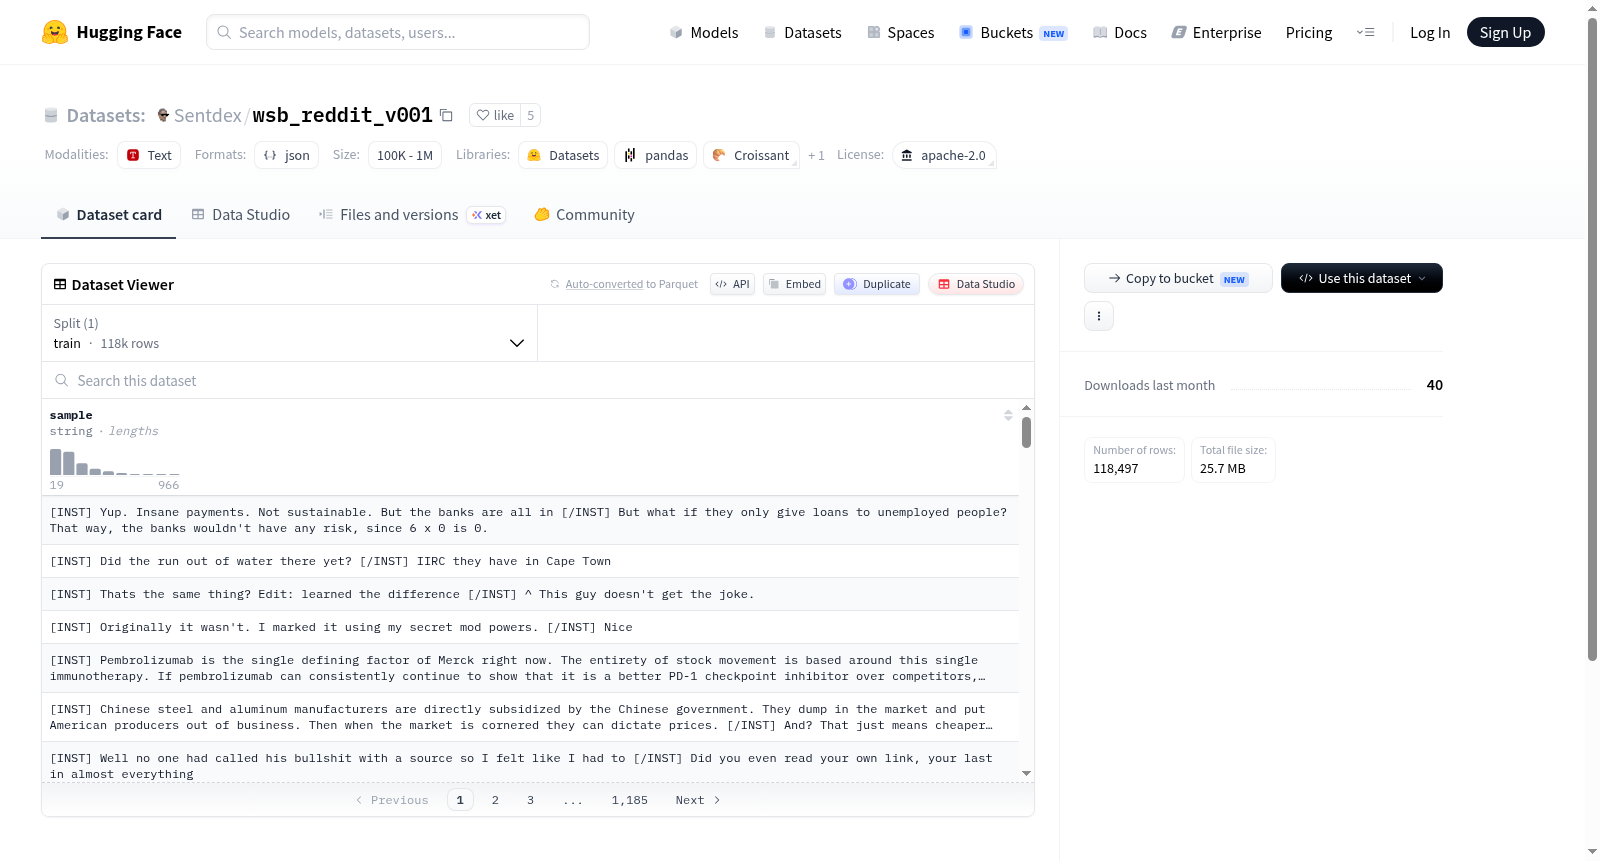Image resolution: width=1600 pixels, height=861 pixels.
Task: Select the Datasets library tag
Action: [x=563, y=155]
